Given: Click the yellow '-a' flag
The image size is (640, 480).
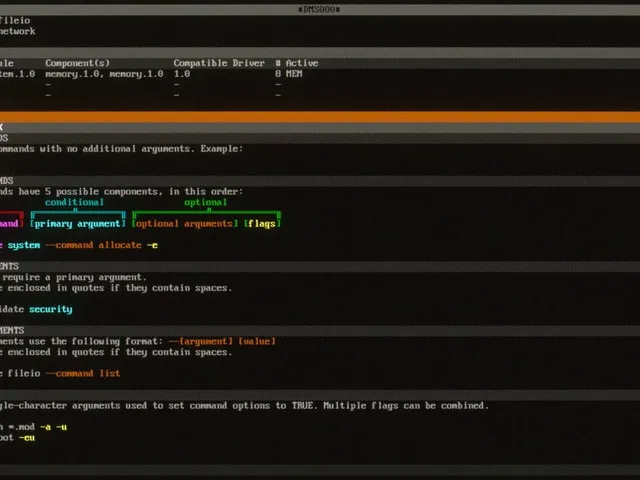Looking at the screenshot, I should click(45, 427).
